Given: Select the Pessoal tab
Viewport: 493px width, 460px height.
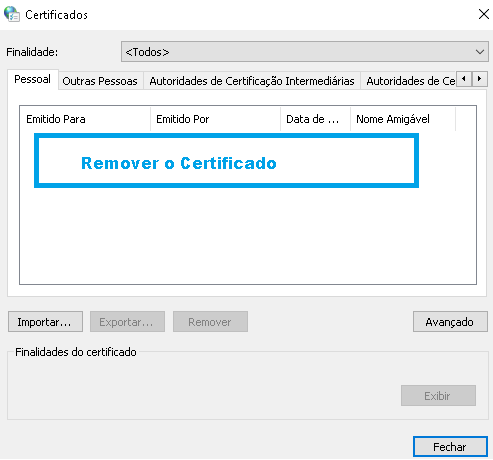Looking at the screenshot, I should click(33, 79).
